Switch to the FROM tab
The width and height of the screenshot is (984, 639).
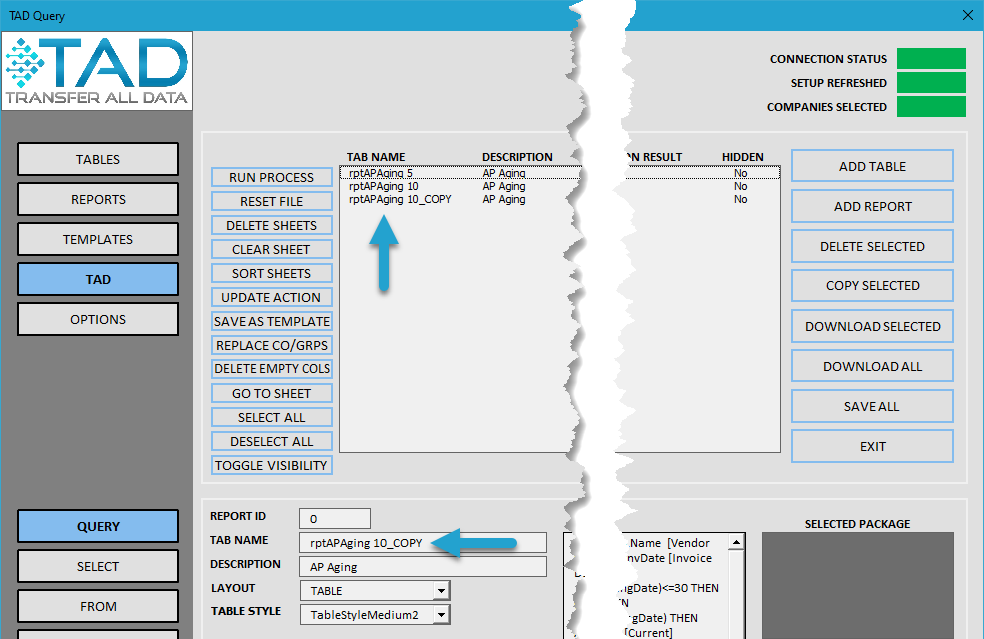tap(98, 606)
